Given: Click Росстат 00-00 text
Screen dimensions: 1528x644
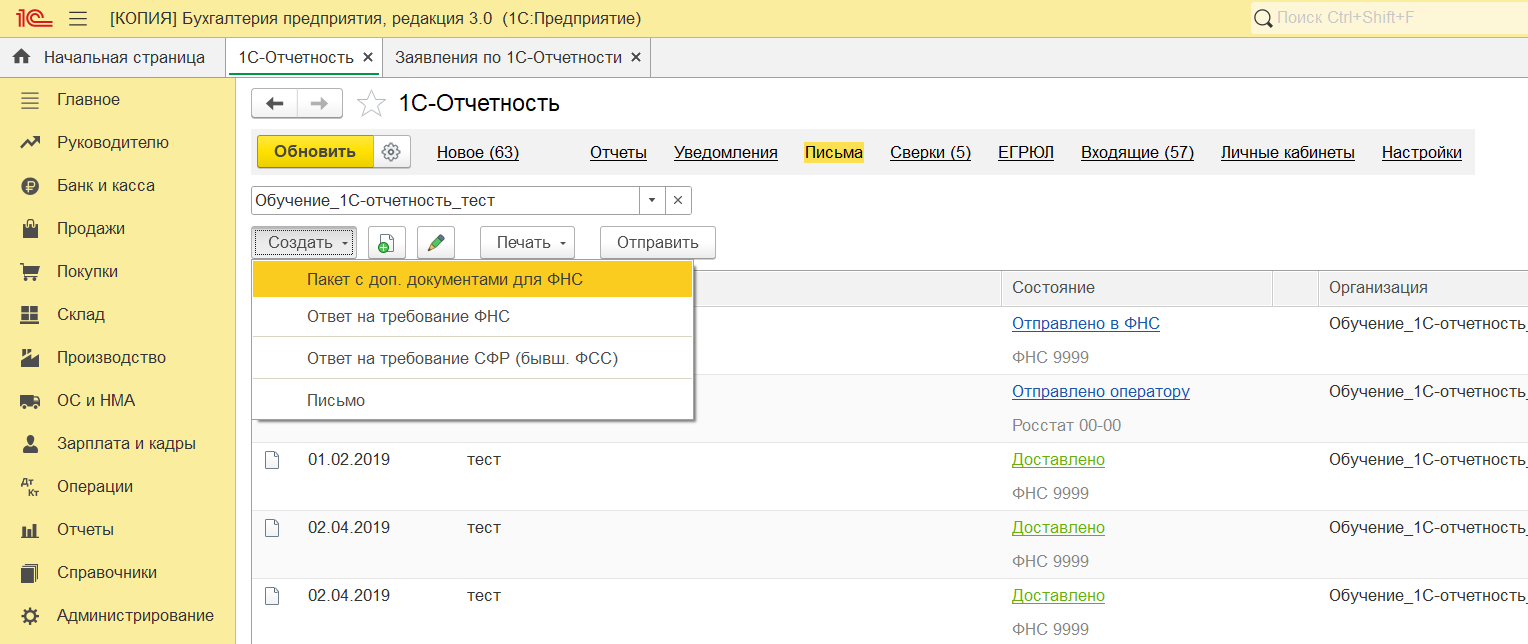Looking at the screenshot, I should (1067, 426).
